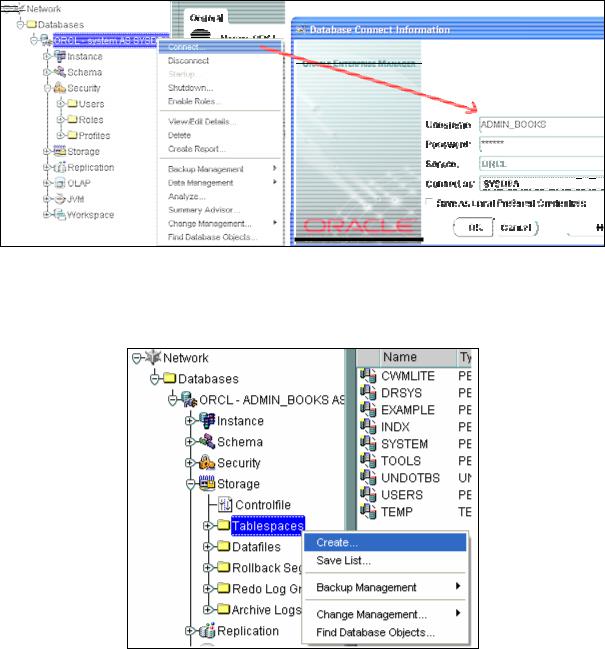Select the Rollback Segments tree item
Viewport: 605px width, 649px height.
point(267,567)
